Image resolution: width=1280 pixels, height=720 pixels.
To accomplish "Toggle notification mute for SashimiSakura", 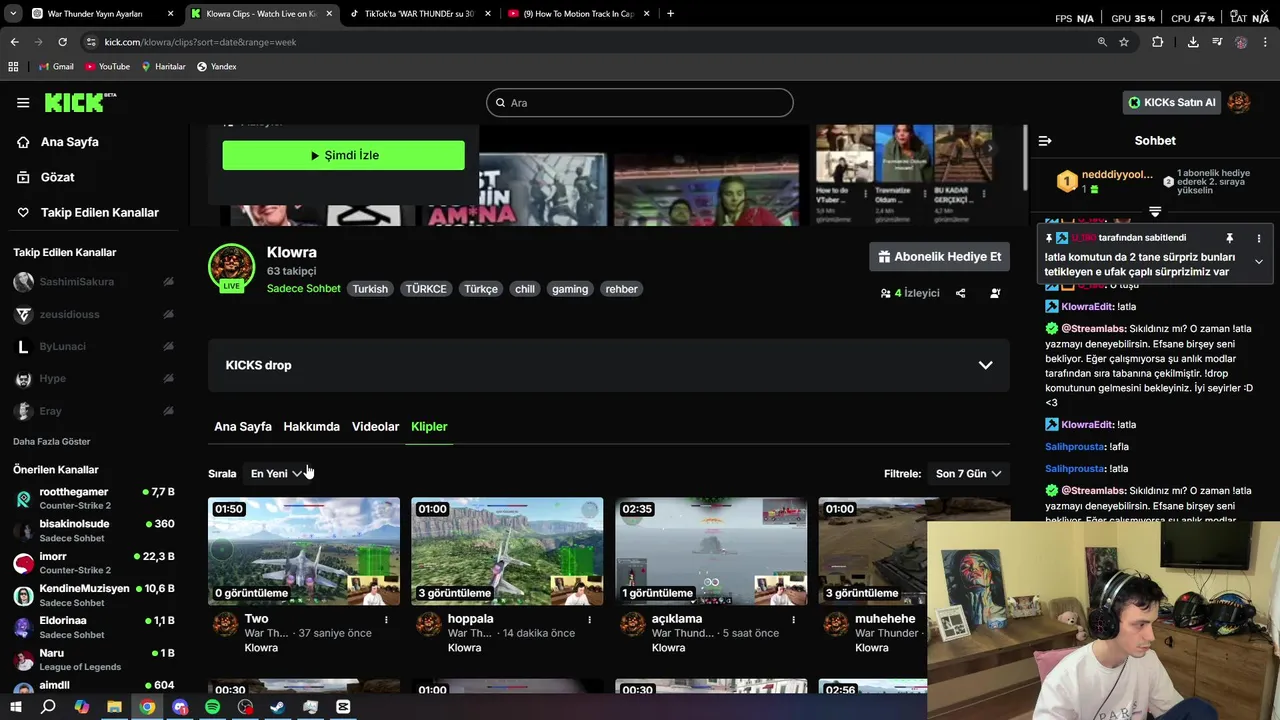I will pos(168,282).
